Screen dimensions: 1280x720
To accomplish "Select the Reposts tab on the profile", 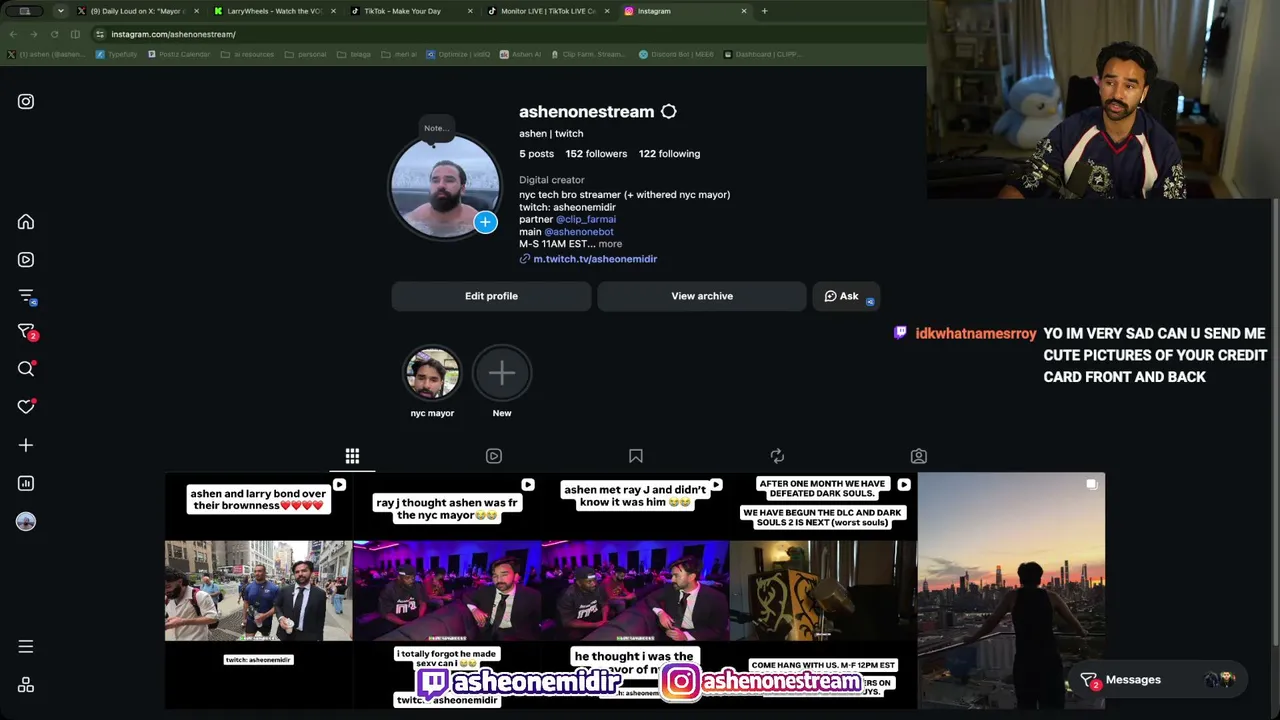I will (x=777, y=456).
